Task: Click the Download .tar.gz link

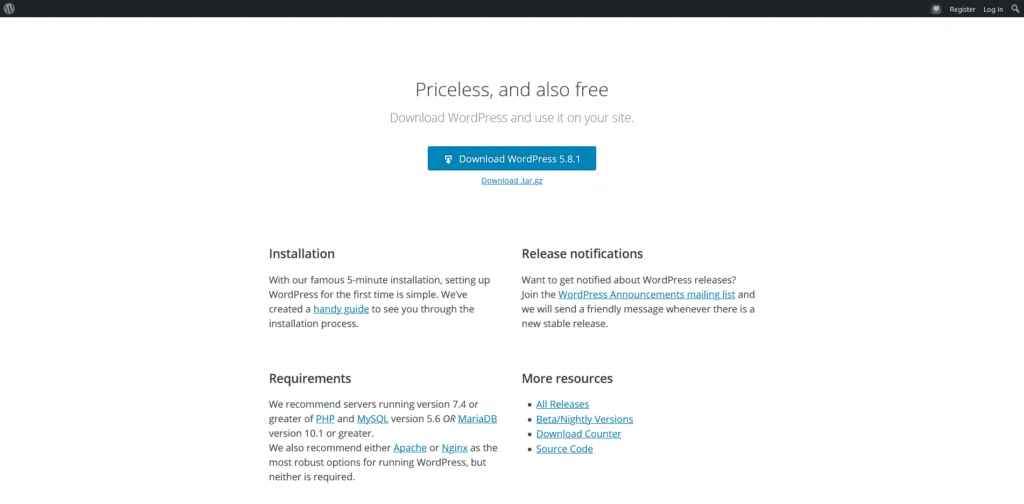Action: [511, 181]
